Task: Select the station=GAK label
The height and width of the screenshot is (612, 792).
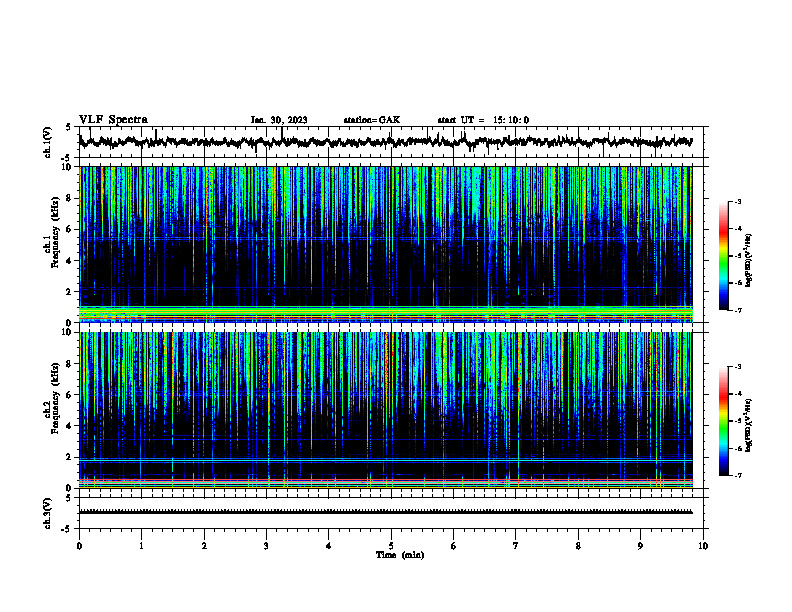Action: [372, 120]
